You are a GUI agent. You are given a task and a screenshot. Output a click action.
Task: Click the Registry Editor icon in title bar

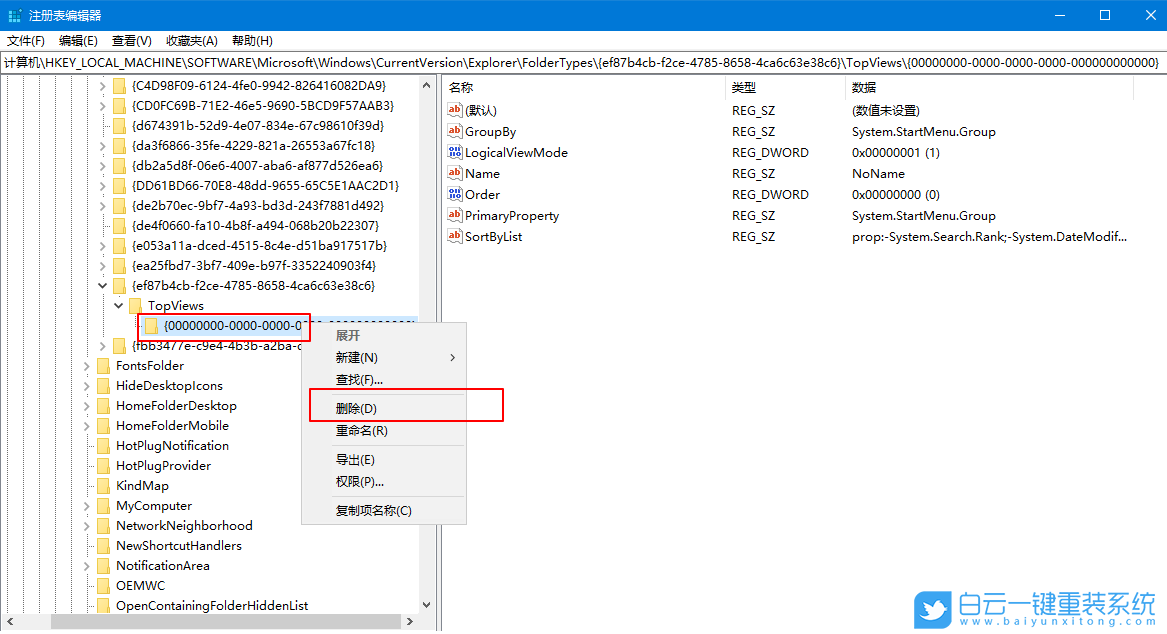14,15
